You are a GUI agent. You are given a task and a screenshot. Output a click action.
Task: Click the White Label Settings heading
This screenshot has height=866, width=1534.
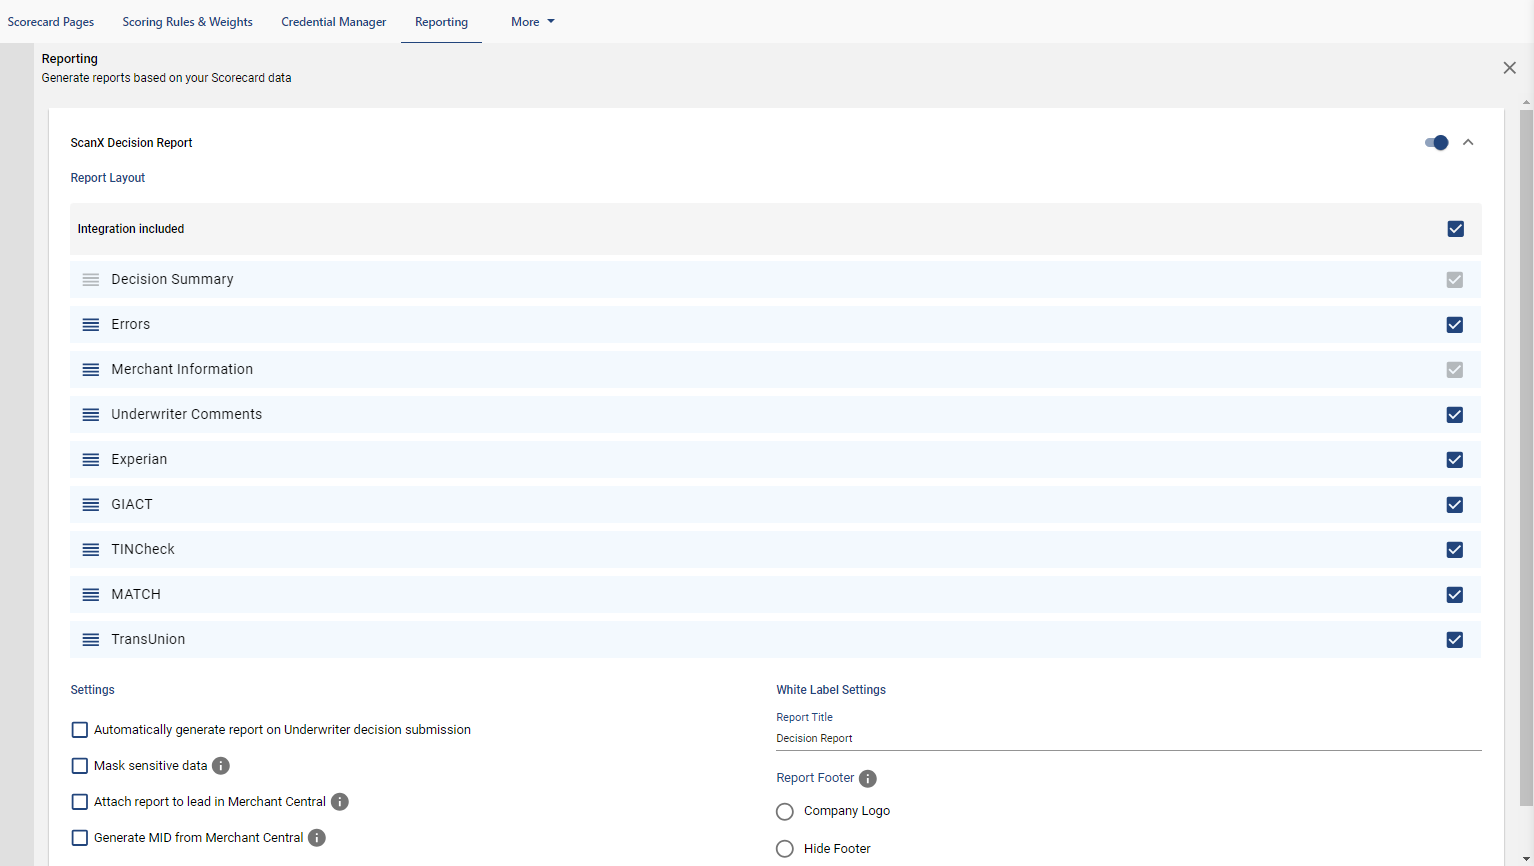click(831, 690)
